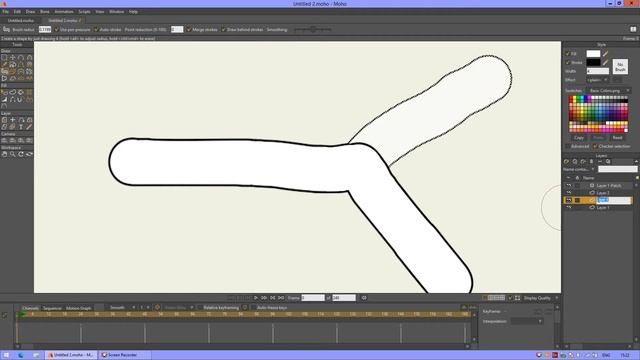Pick stroke color with eyedropper icon
The height and width of the screenshot is (360, 640).
[x=605, y=62]
